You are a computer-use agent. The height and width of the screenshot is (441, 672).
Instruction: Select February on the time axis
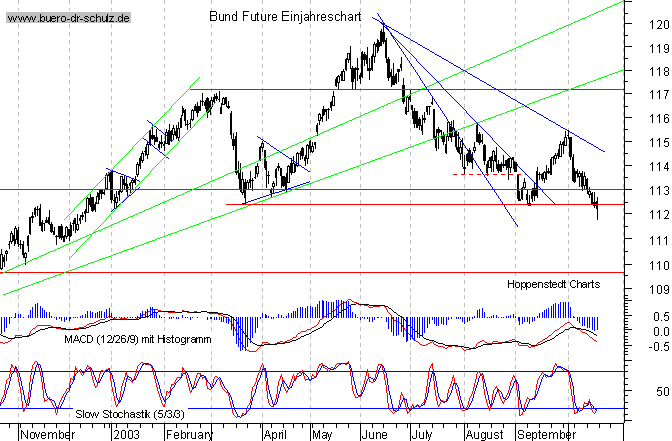pos(189,435)
